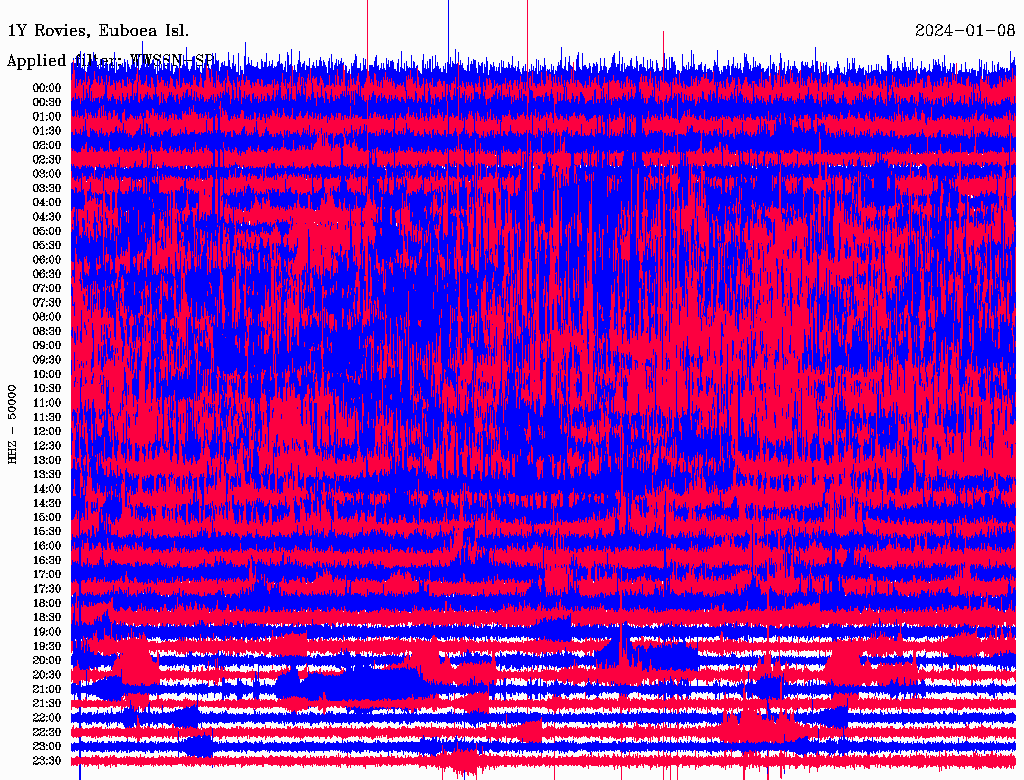Select the 21:30 row label
Viewport: 1024px width, 780px height.
tap(47, 704)
